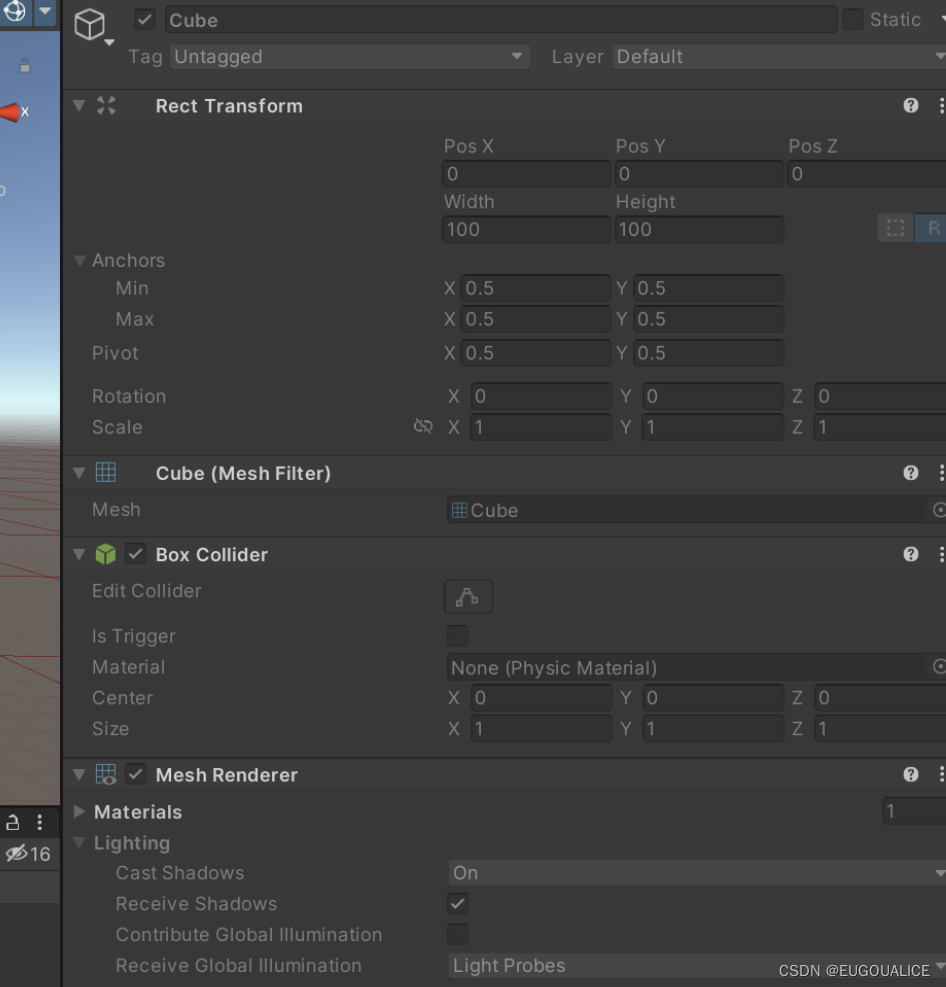Uncheck Receive Shadows under Lighting
This screenshot has width=946, height=987.
(x=457, y=903)
